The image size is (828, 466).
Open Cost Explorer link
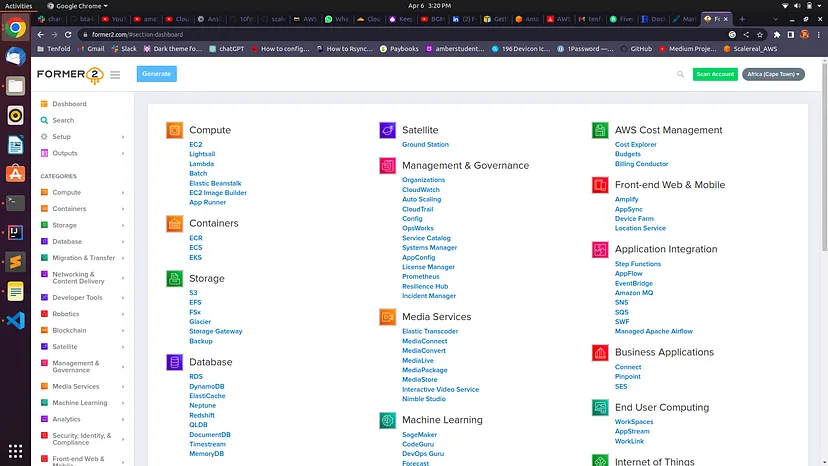(x=635, y=144)
